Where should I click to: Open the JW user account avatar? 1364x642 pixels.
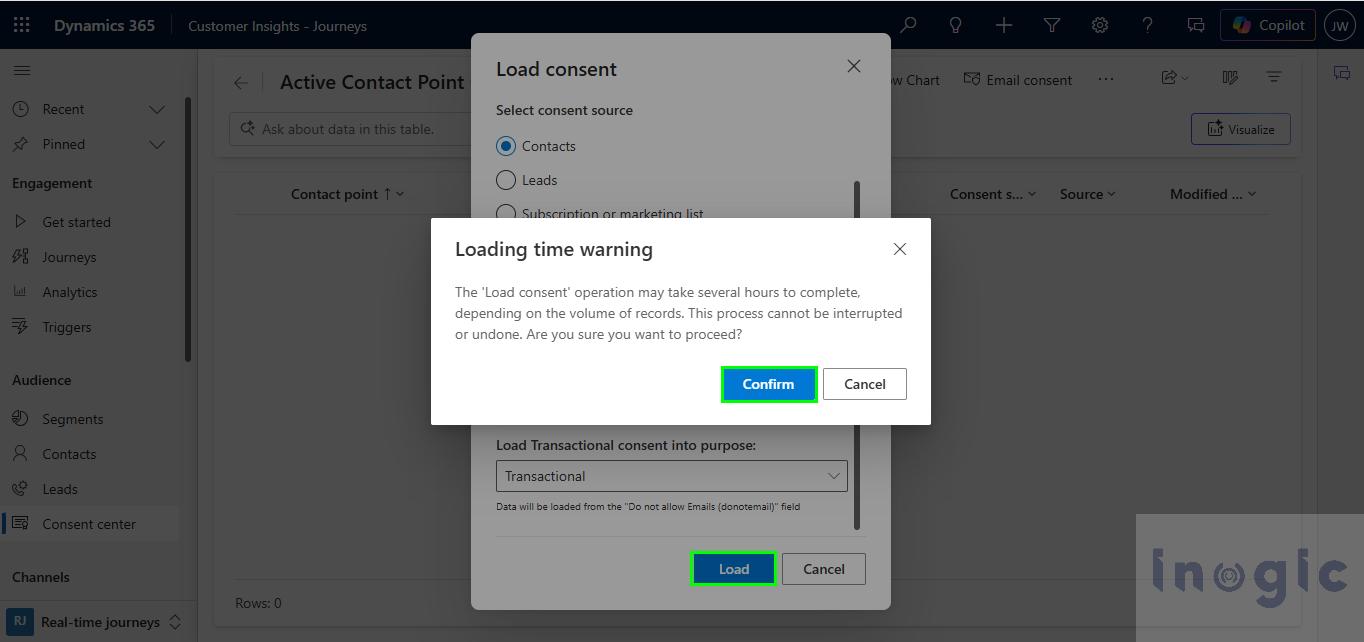pyautogui.click(x=1339, y=25)
